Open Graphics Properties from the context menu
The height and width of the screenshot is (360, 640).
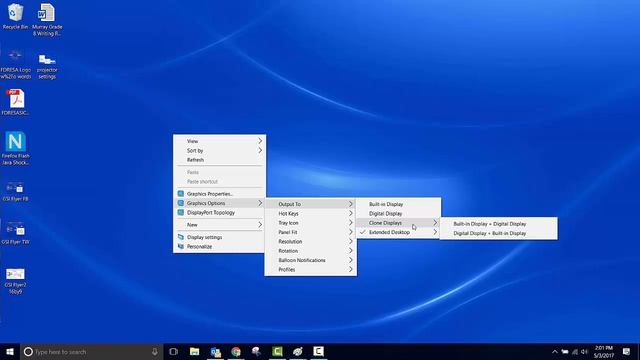[220, 193]
